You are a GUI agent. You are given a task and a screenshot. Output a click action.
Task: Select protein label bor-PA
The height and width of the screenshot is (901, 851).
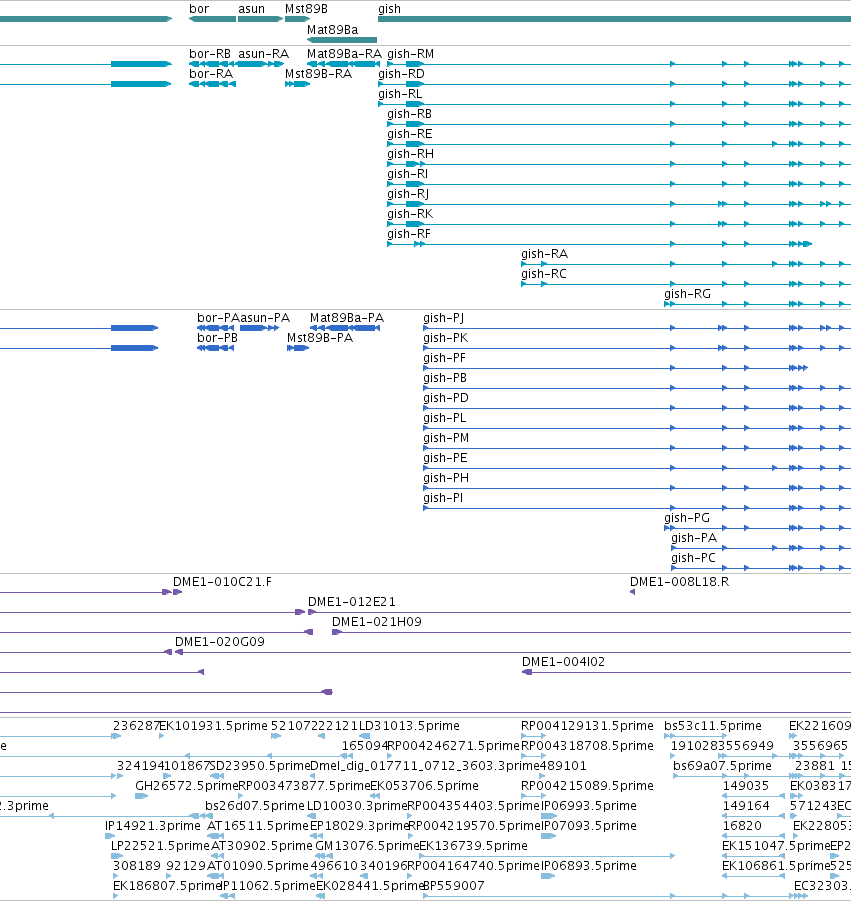tap(218, 318)
